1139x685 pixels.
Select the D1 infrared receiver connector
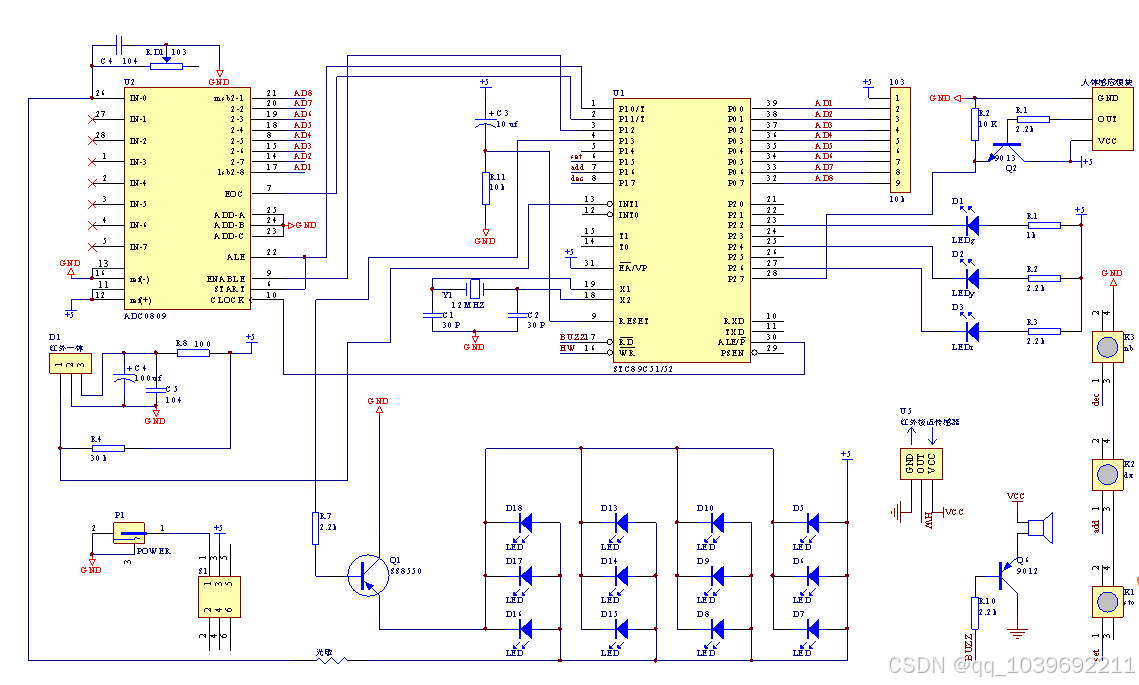coord(70,363)
